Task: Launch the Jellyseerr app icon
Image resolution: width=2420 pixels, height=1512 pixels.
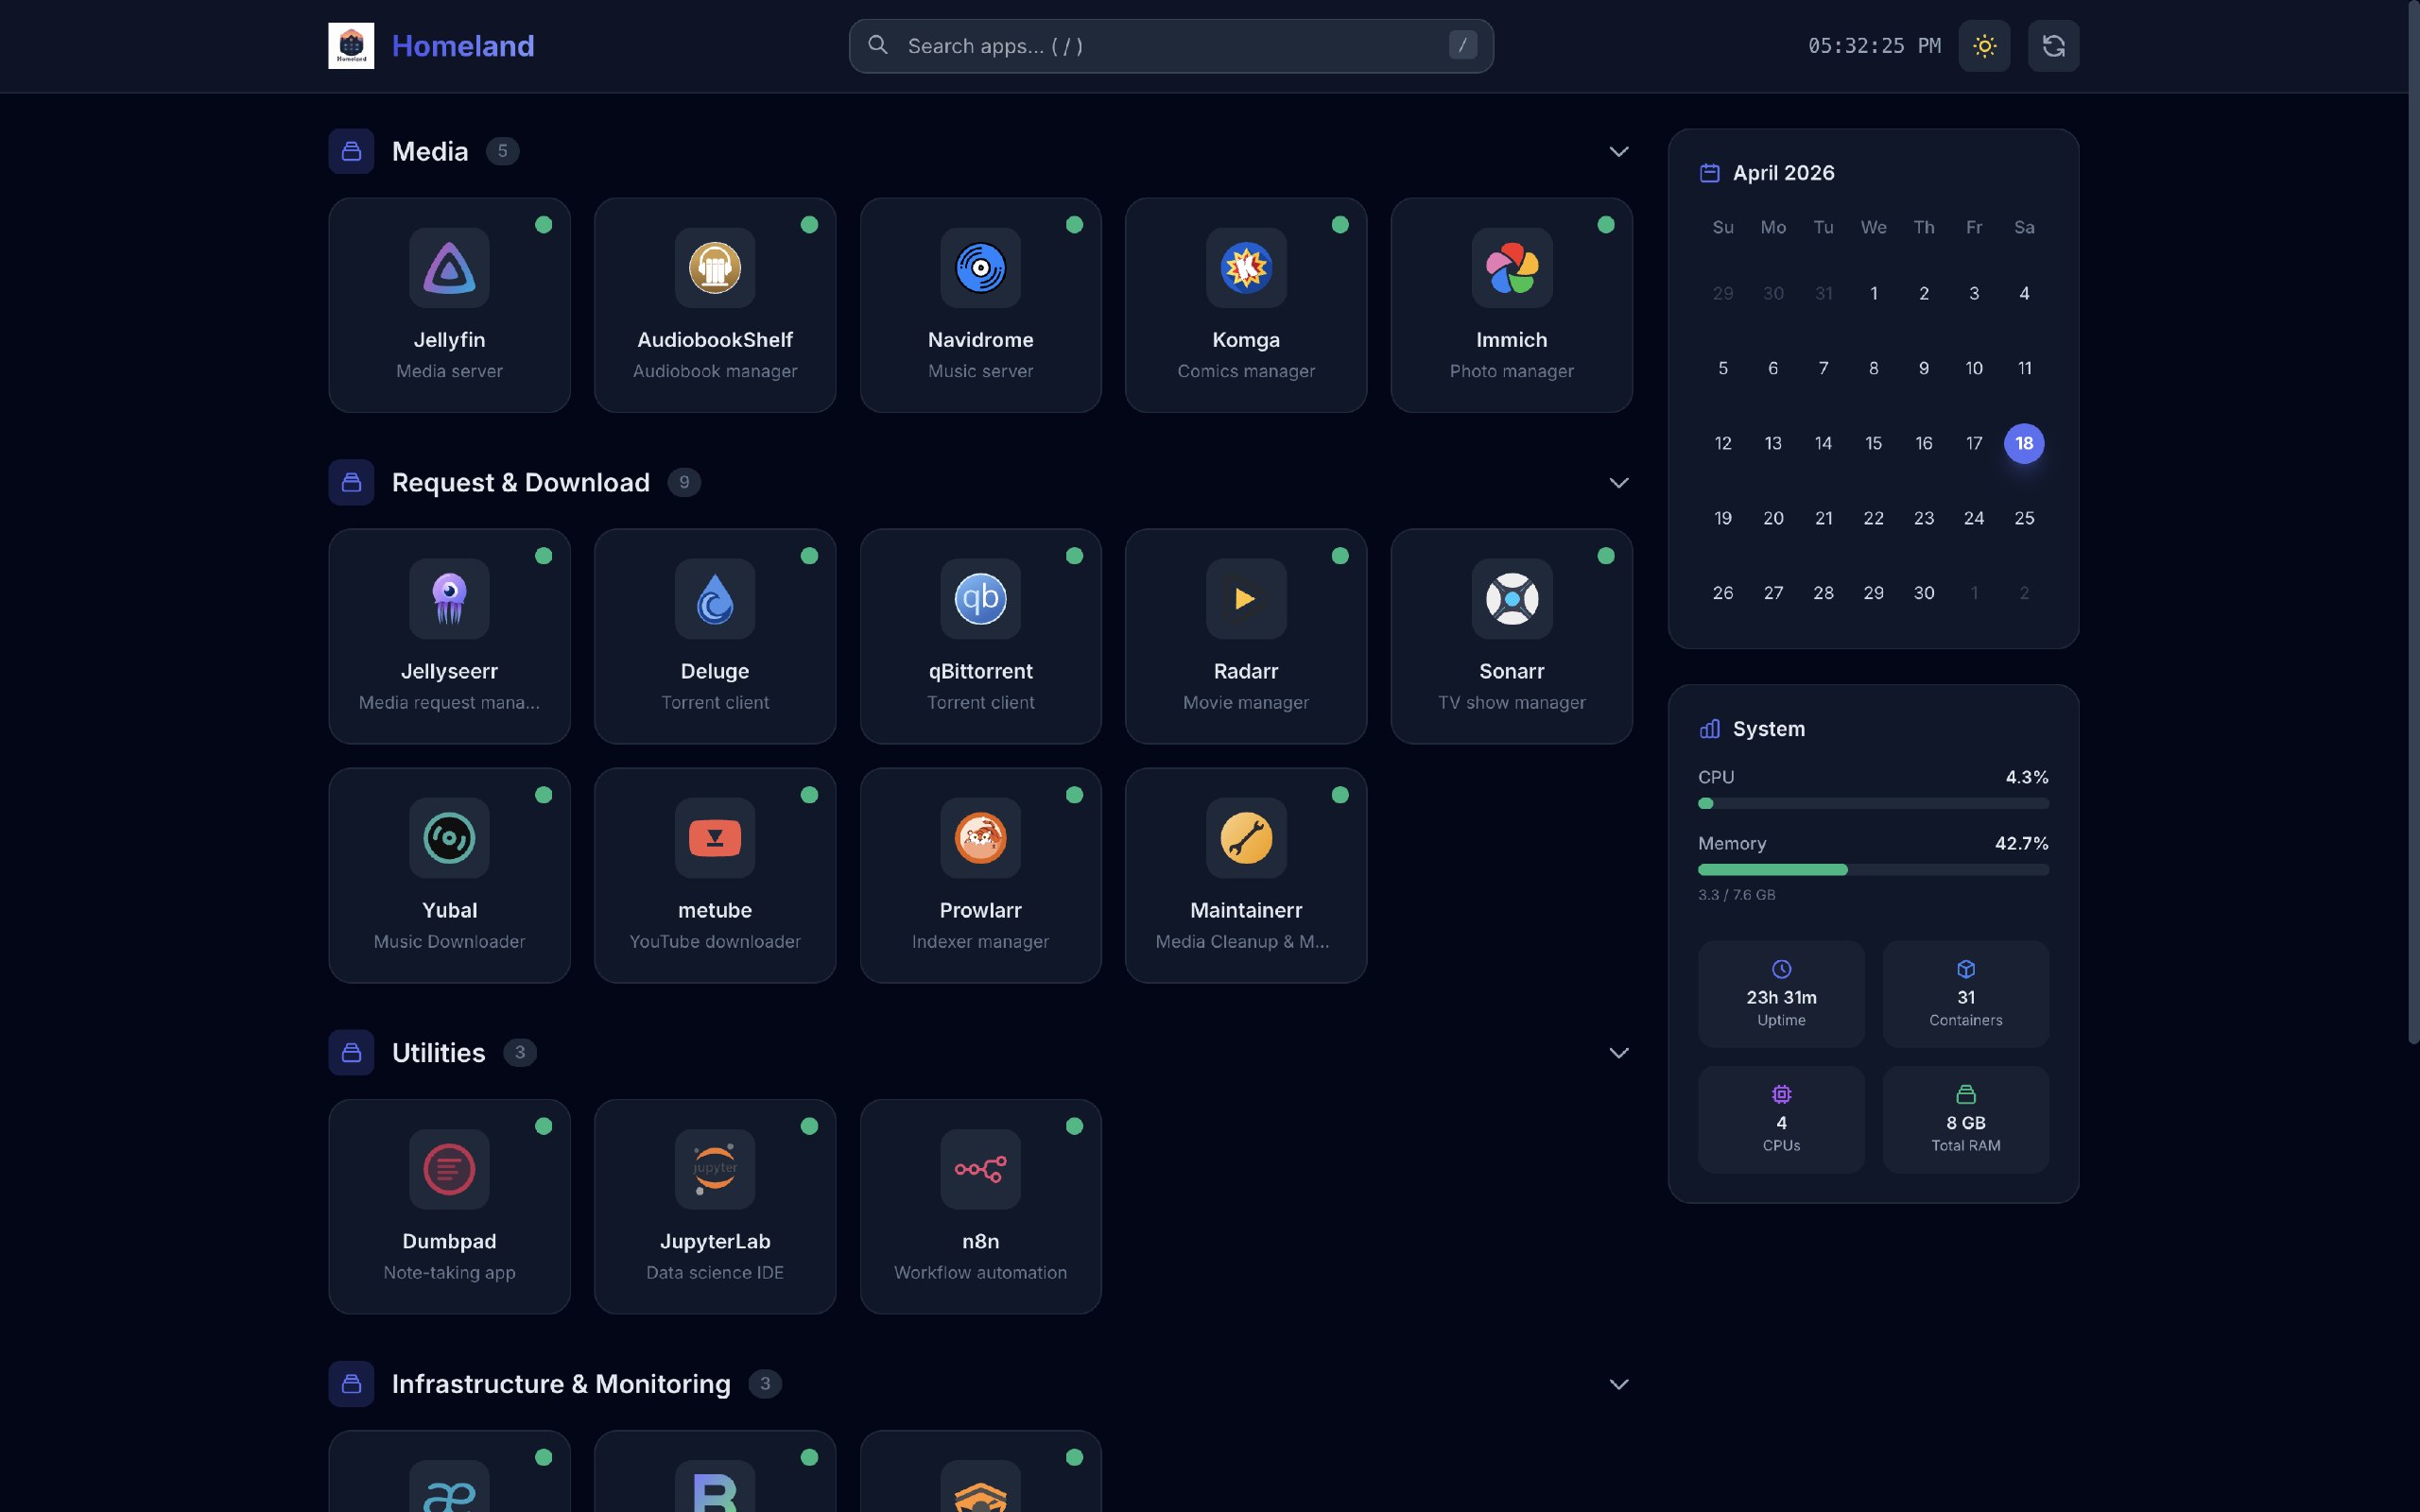Action: click(x=449, y=599)
